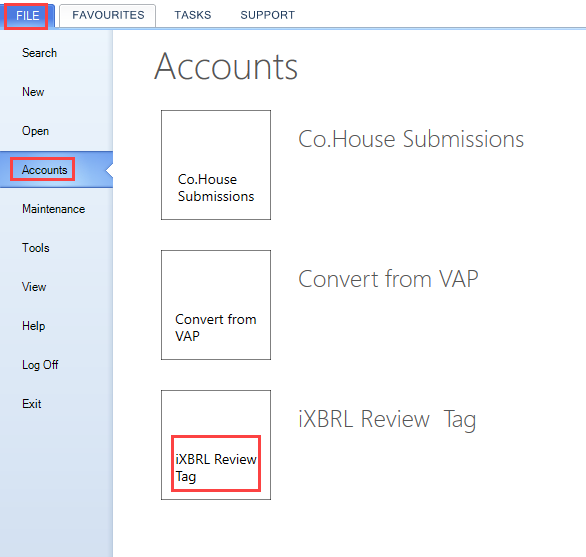Image resolution: width=586 pixels, height=557 pixels.
Task: Select Help from the sidebar menu
Action: point(34,326)
